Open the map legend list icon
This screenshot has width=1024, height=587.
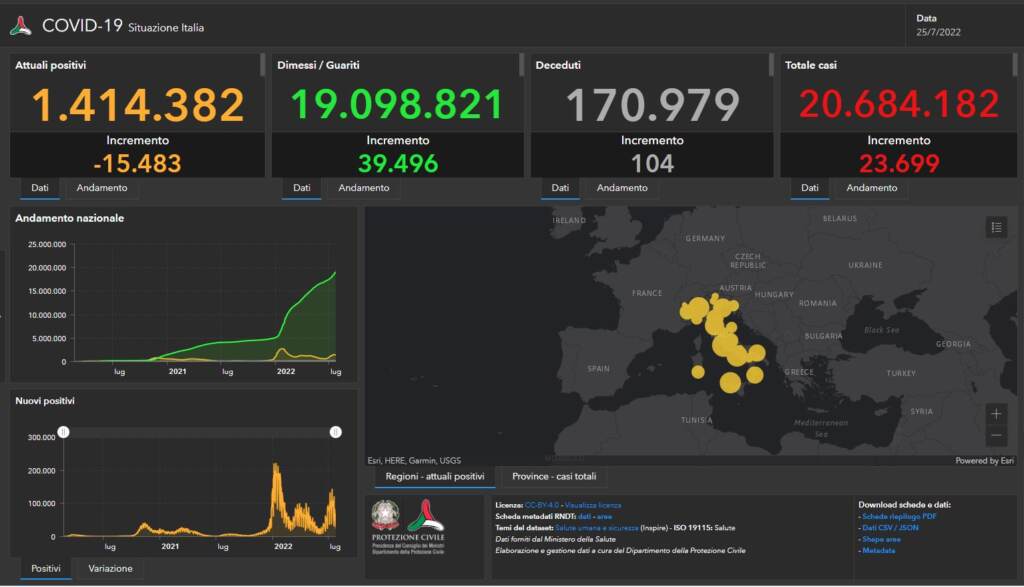pyautogui.click(x=996, y=228)
